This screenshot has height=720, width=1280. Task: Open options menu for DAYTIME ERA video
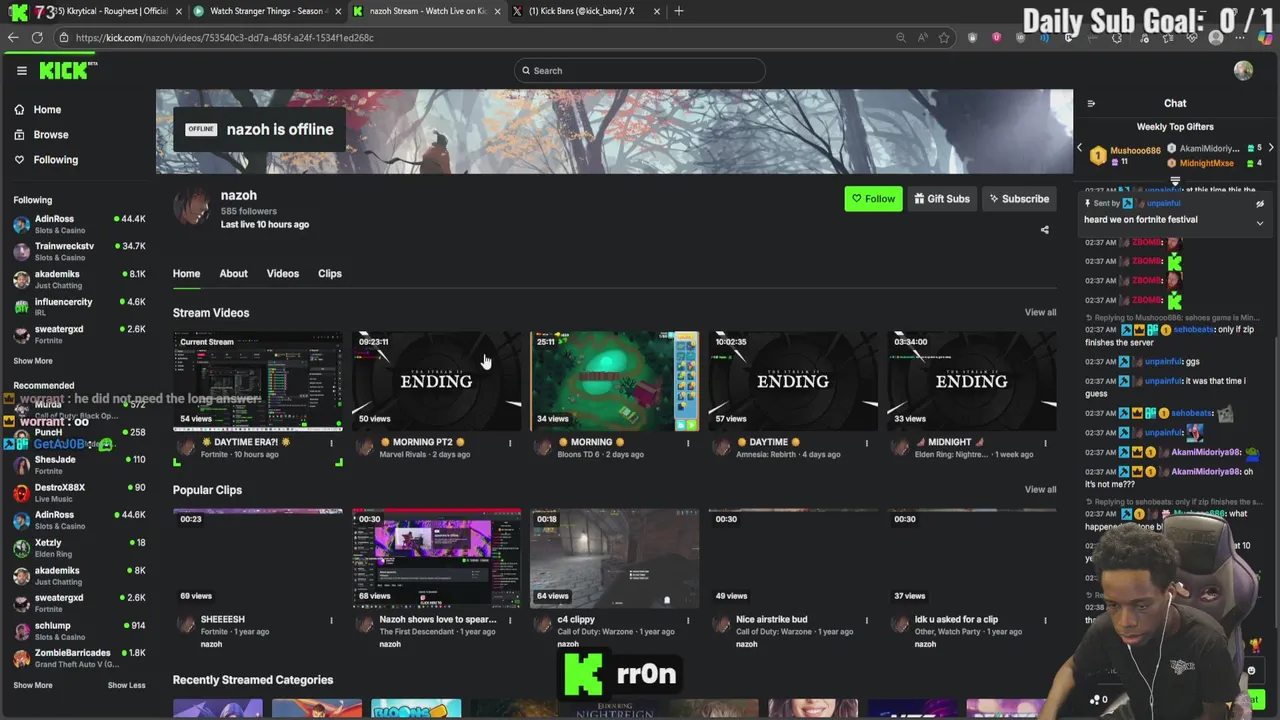coord(331,443)
